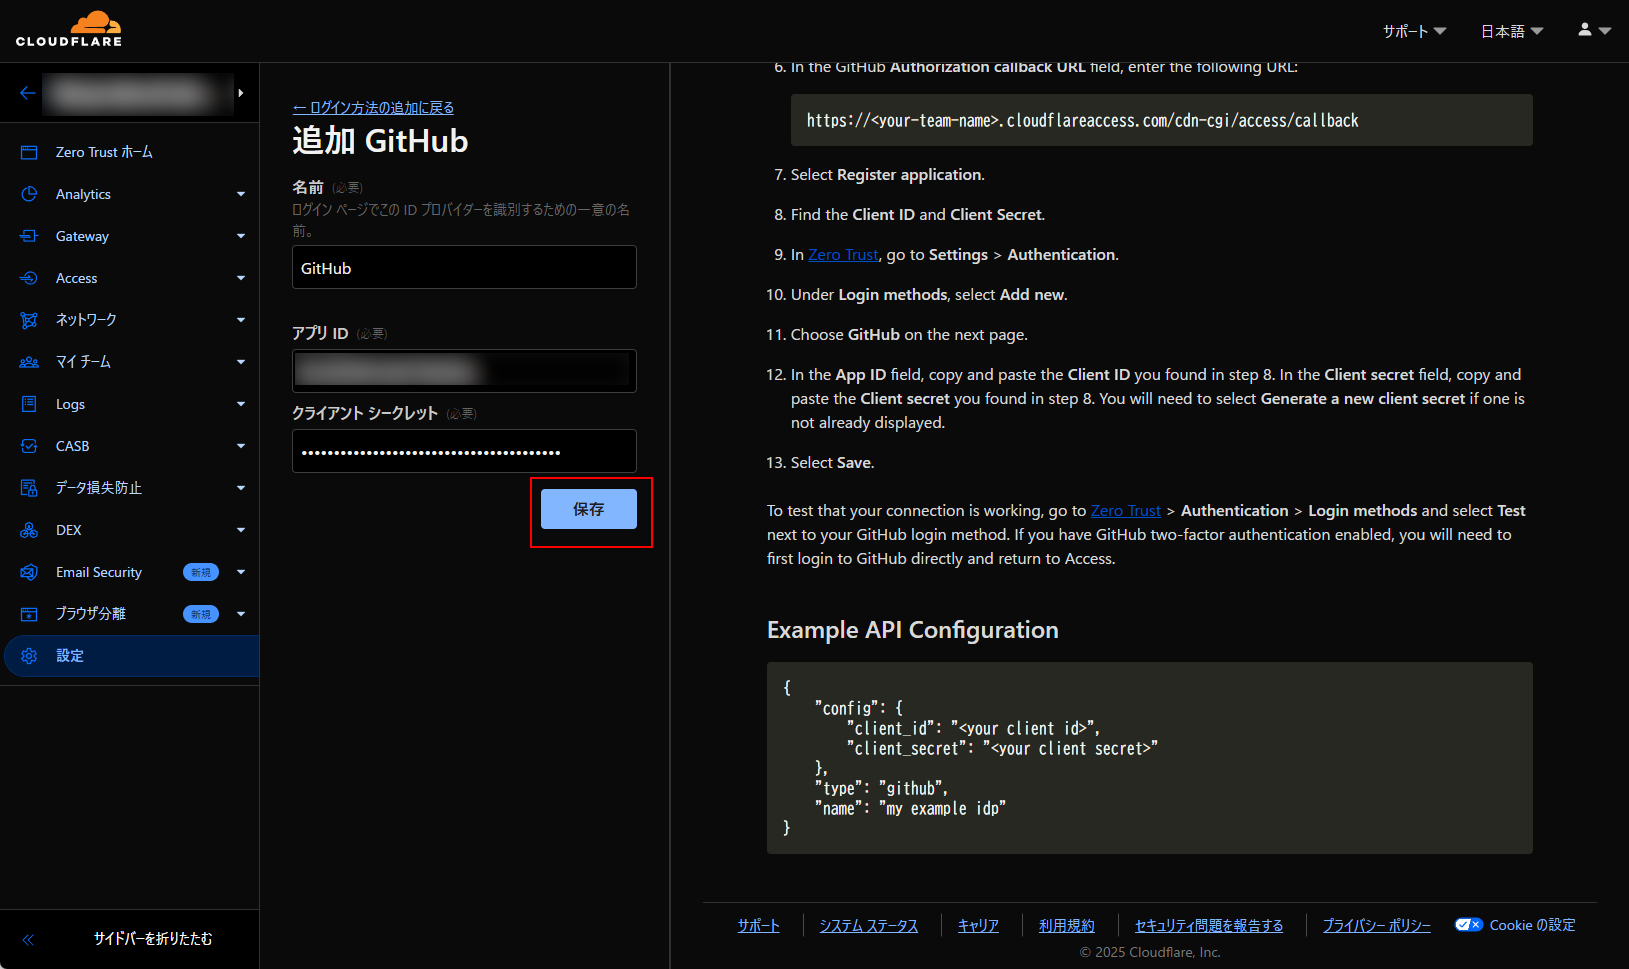Click the Gateway sidebar icon
The height and width of the screenshot is (969, 1629).
pos(29,236)
